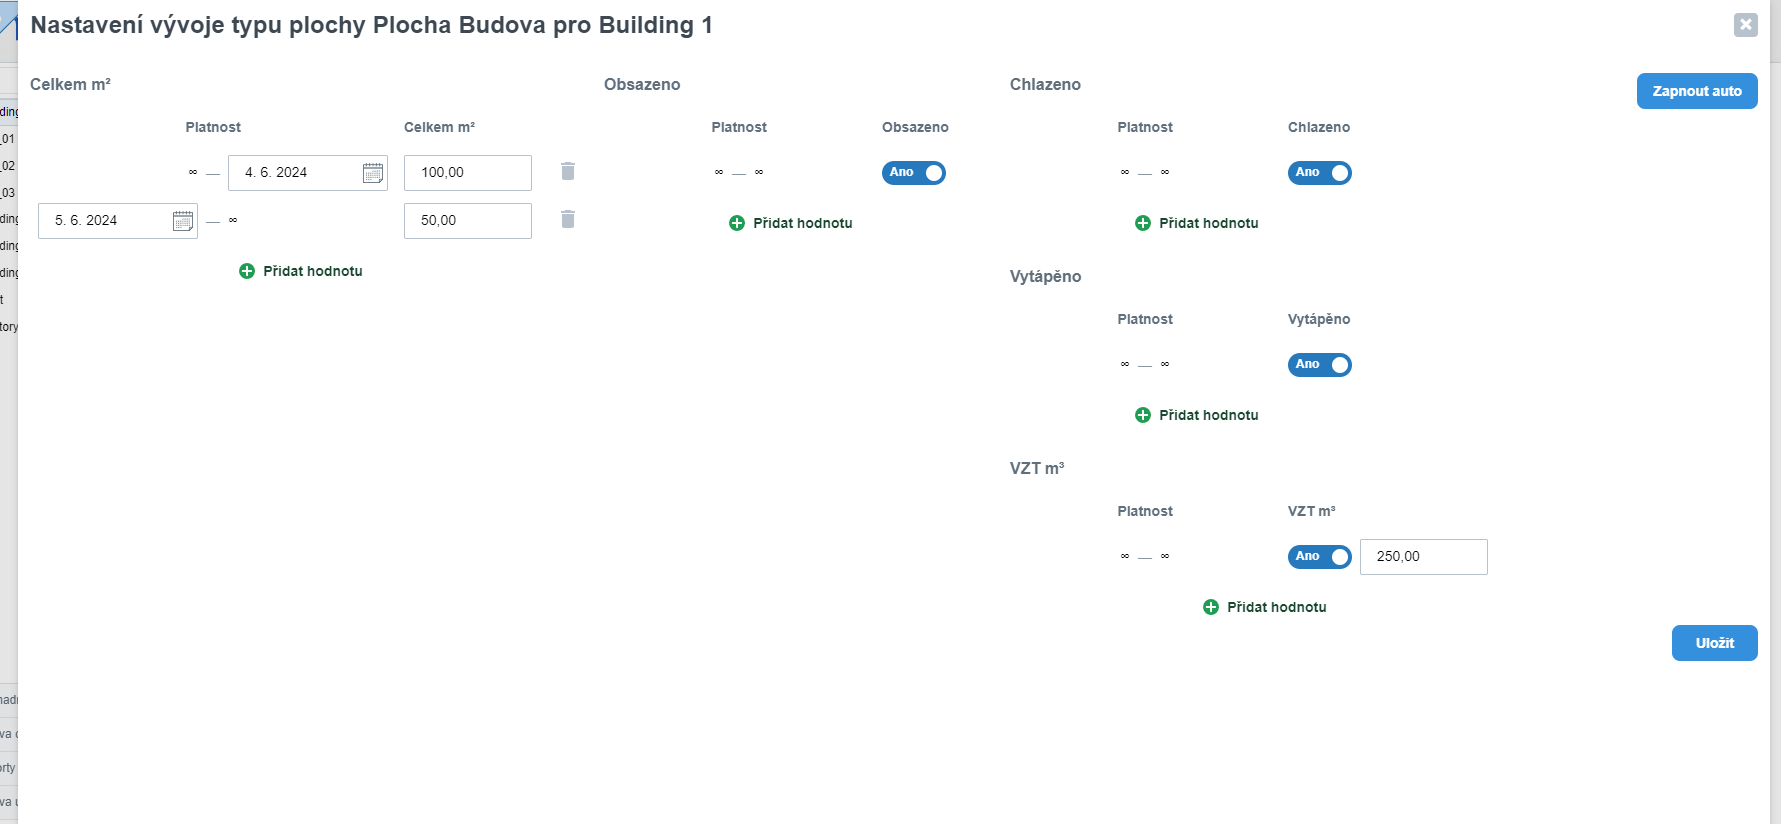Toggle the VZT m³ Ano switch
Image resolution: width=1781 pixels, height=824 pixels.
1320,557
